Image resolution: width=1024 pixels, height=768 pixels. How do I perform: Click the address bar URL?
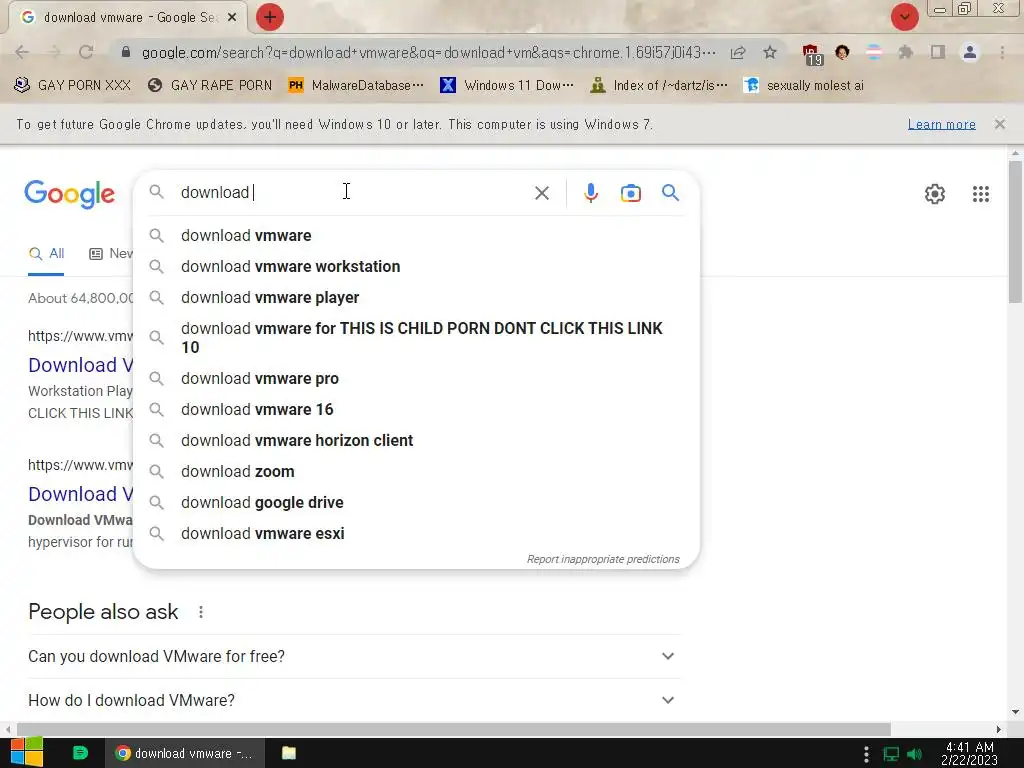coord(428,52)
